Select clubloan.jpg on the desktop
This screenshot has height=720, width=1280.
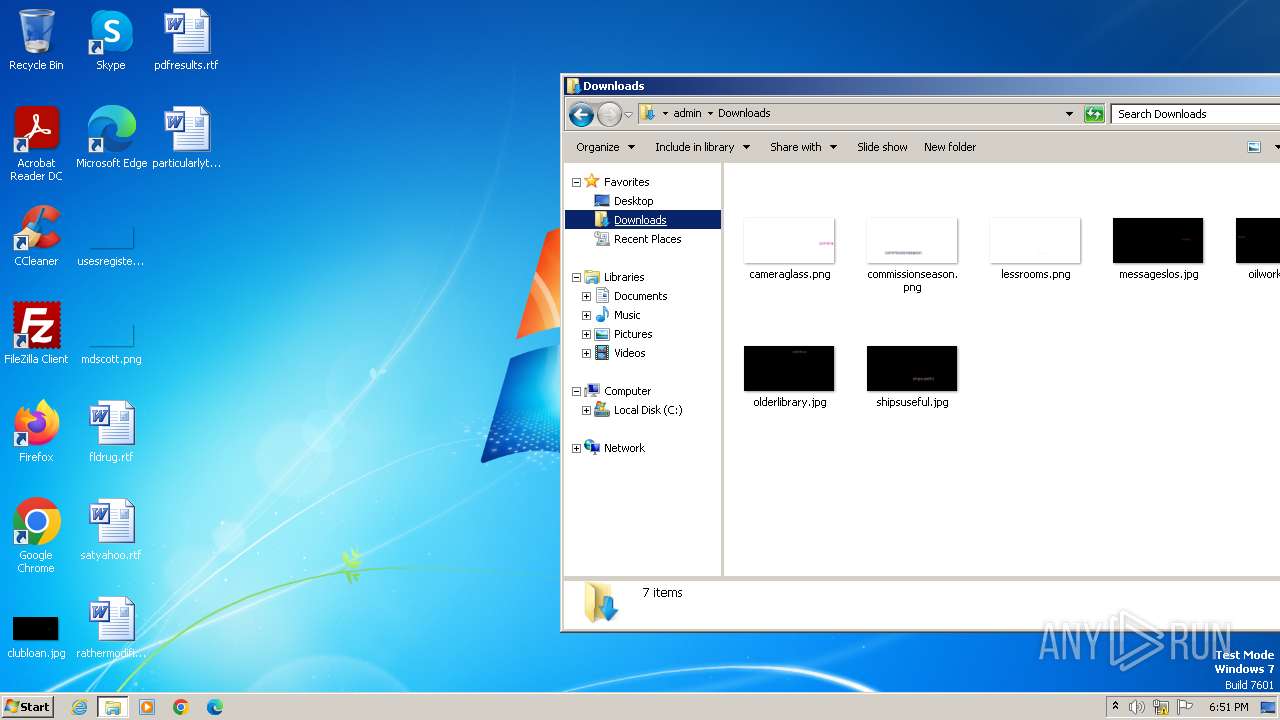coord(36,637)
